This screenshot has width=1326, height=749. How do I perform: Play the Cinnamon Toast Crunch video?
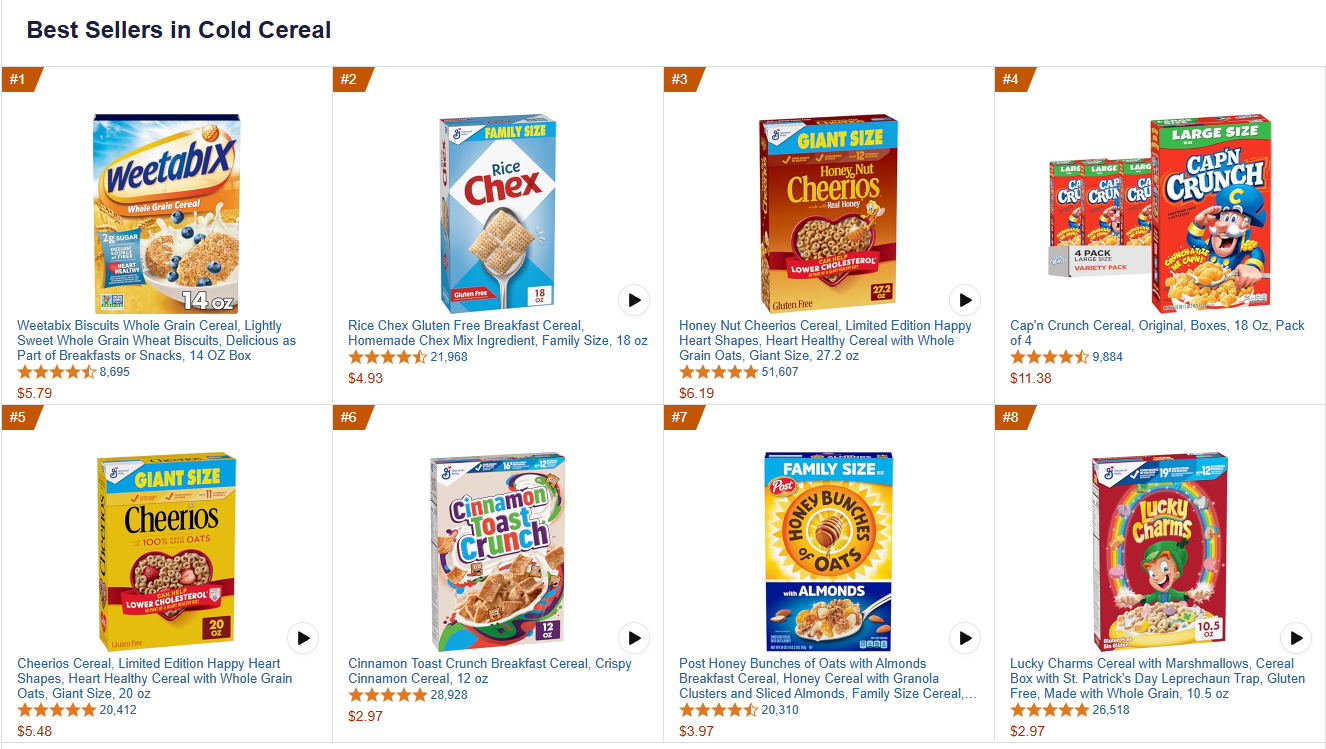pyautogui.click(x=634, y=638)
